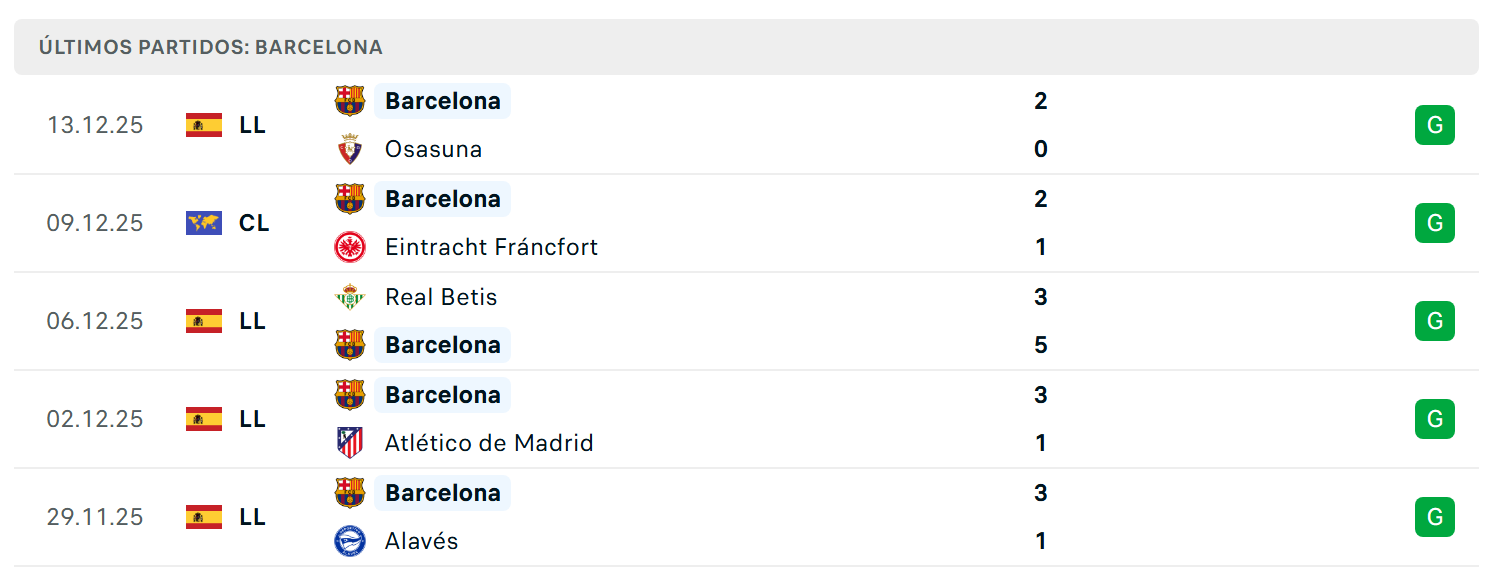Select the Real Betis team name
The image size is (1499, 581).
[x=441, y=297]
